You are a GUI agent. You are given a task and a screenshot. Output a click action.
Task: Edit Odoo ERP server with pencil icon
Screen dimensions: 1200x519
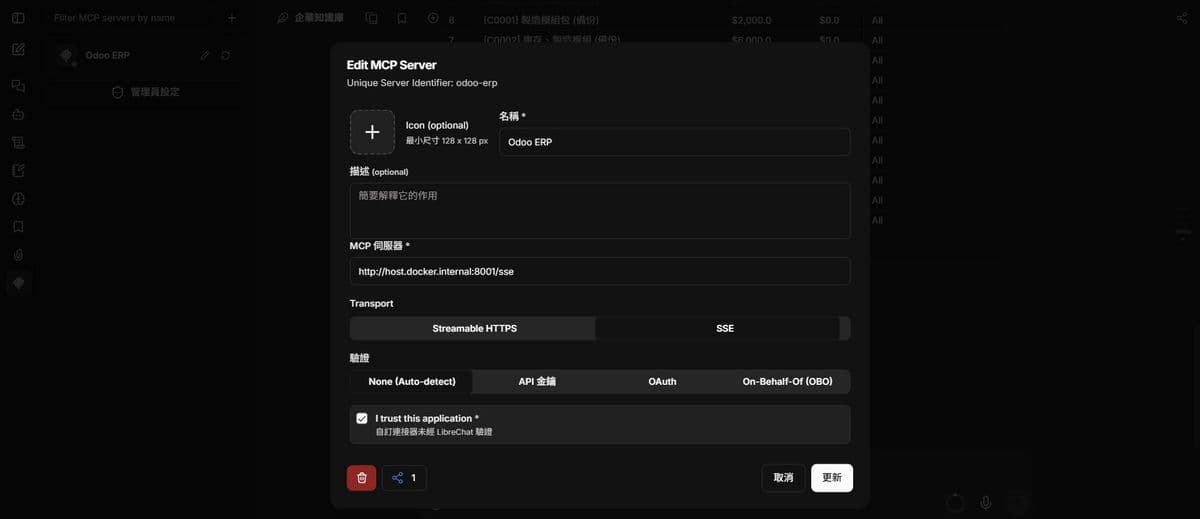point(205,55)
